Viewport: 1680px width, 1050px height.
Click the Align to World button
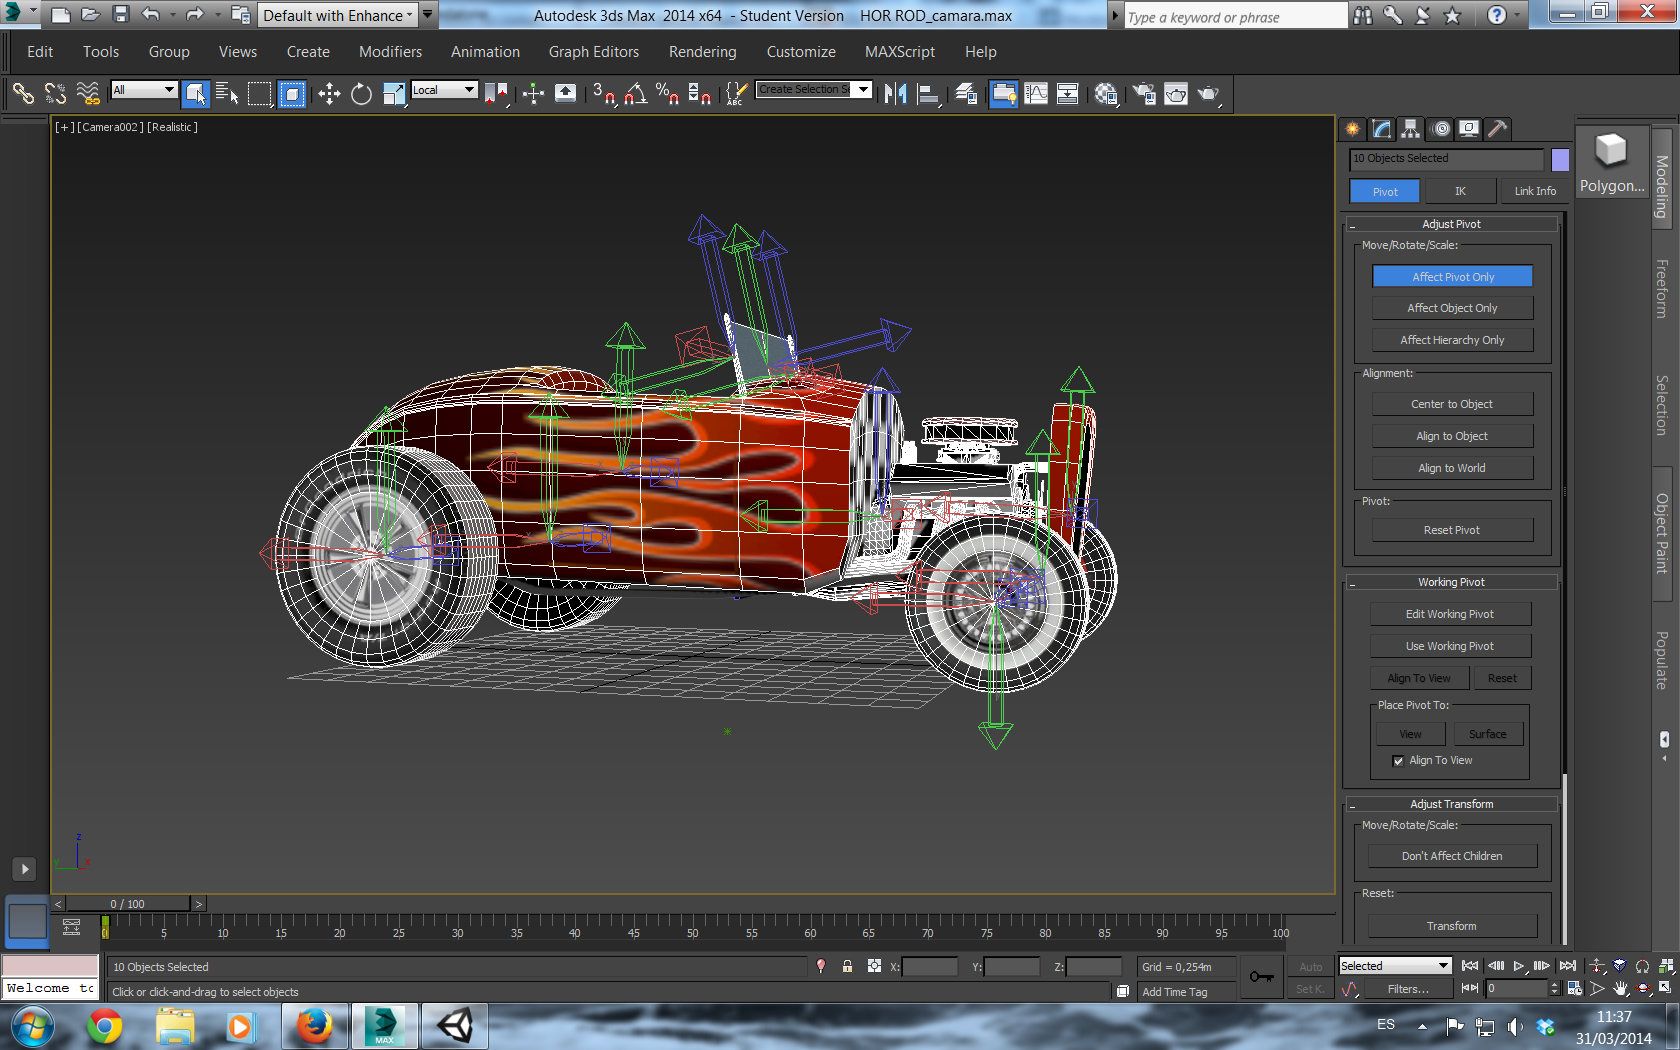(1452, 468)
